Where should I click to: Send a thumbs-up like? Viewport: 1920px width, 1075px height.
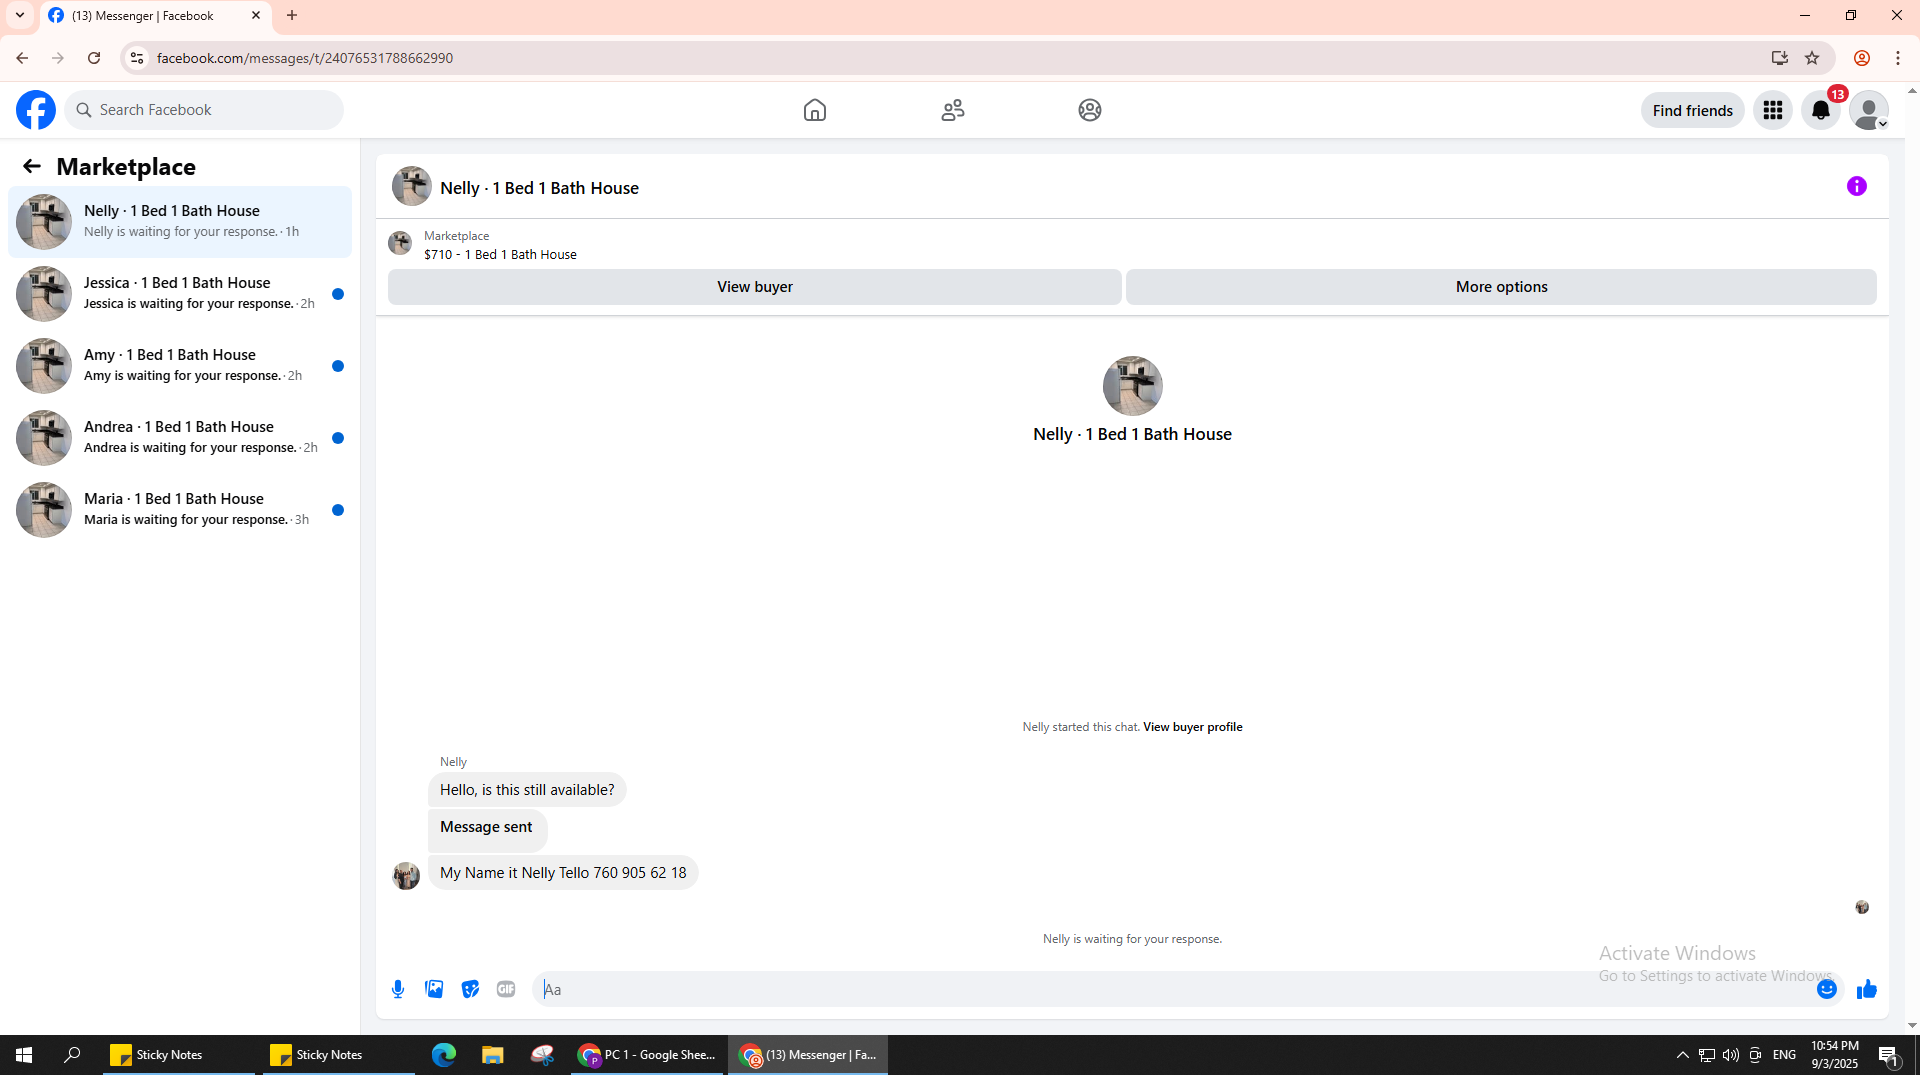coord(1867,989)
